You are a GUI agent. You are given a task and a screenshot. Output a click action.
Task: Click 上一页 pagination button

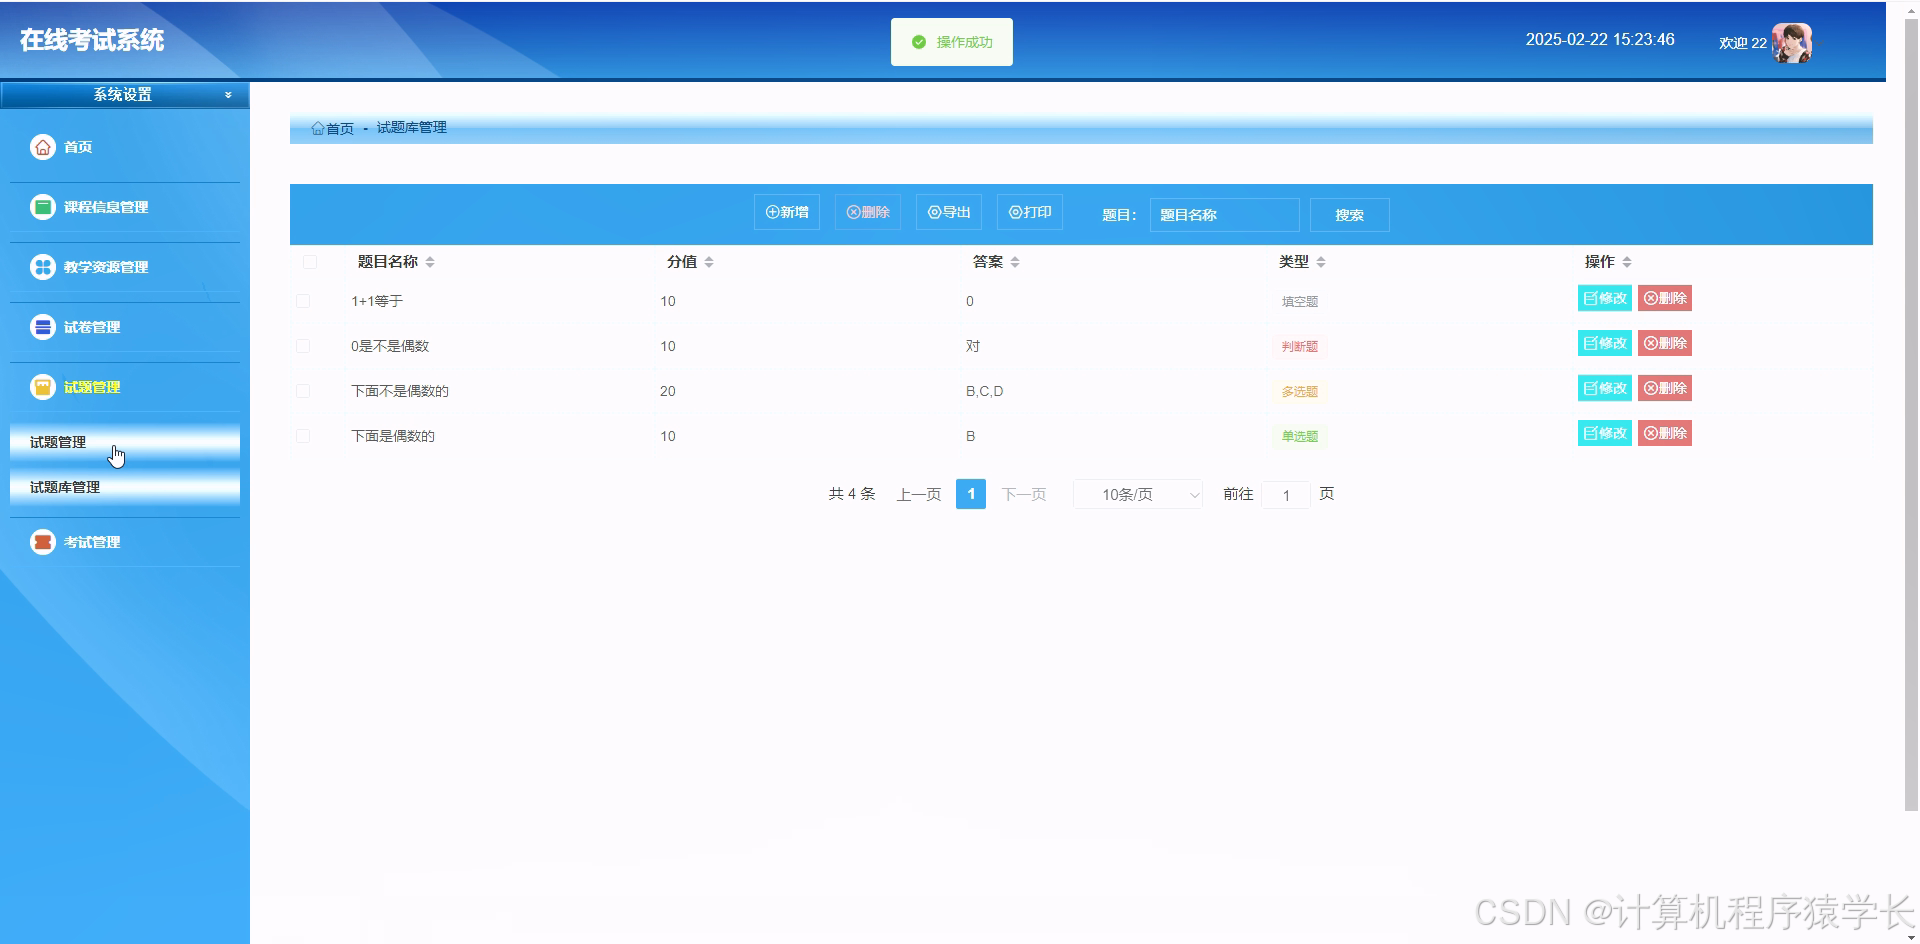(x=919, y=494)
